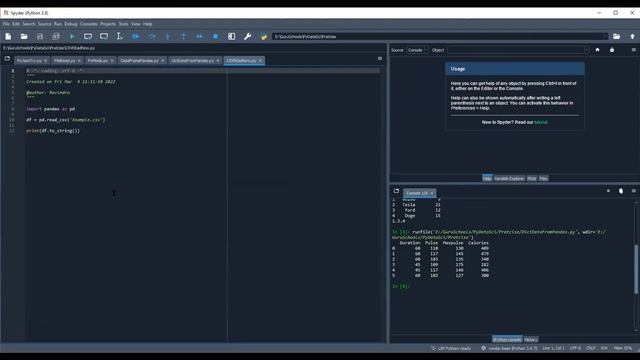This screenshot has height=360, width=640.
Task: Continue debug execution until next breakpoint
Action: 200,36
